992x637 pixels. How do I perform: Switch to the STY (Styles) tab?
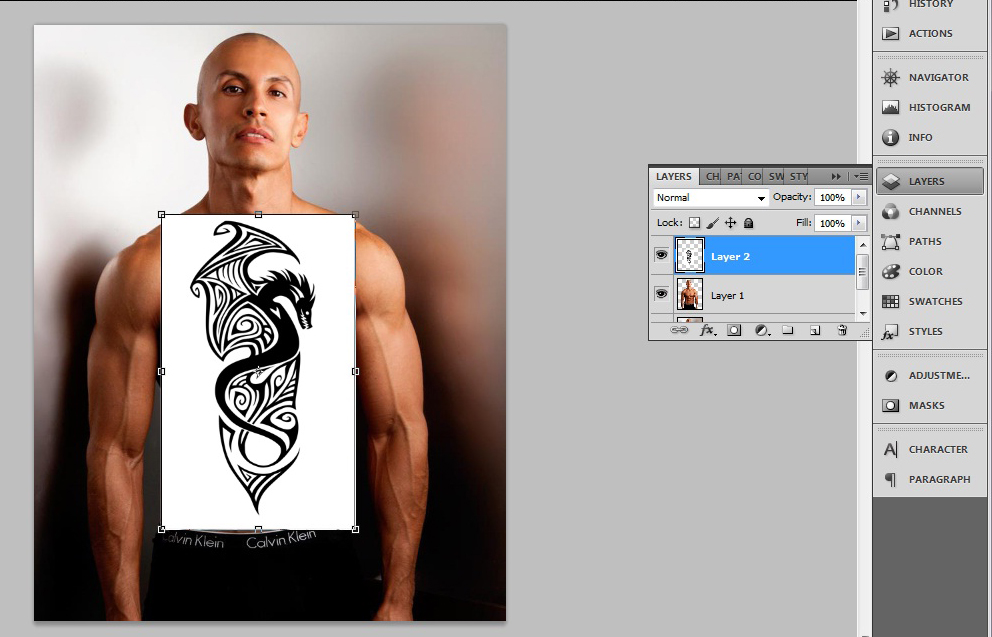click(798, 176)
